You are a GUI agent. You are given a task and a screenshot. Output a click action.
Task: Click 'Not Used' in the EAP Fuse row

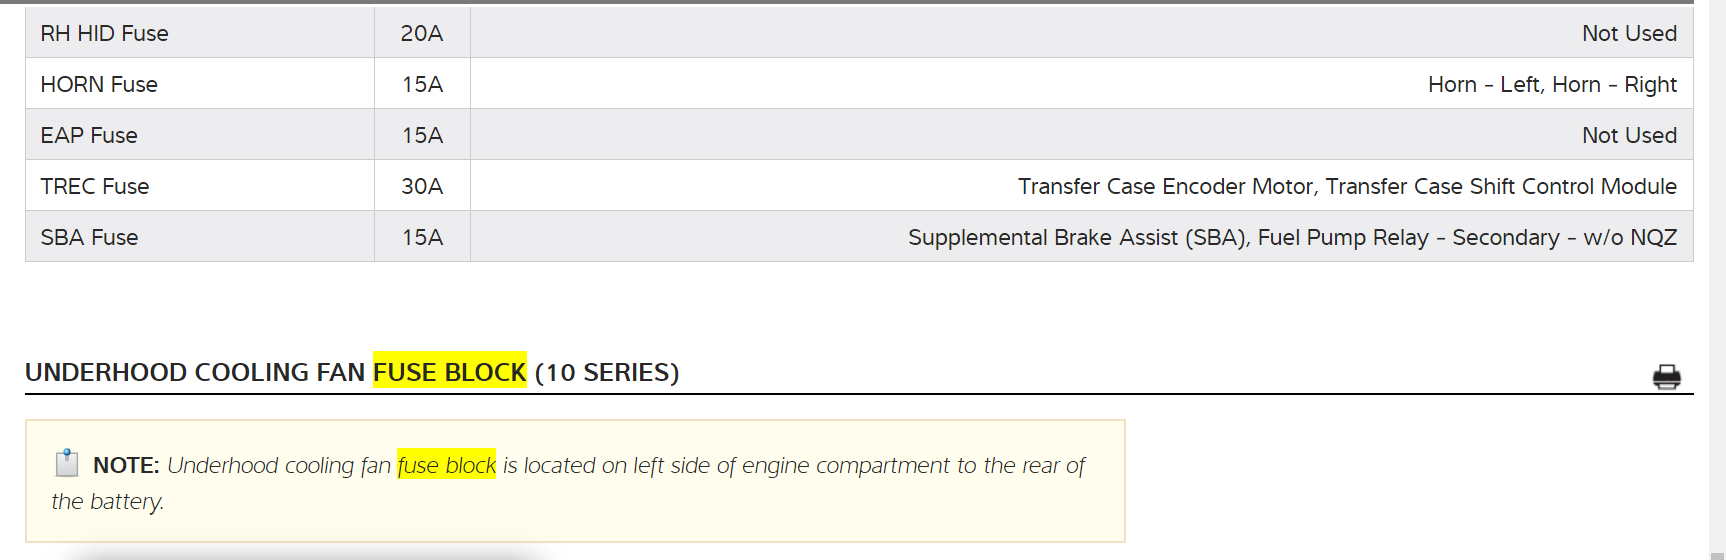[x=1629, y=135]
